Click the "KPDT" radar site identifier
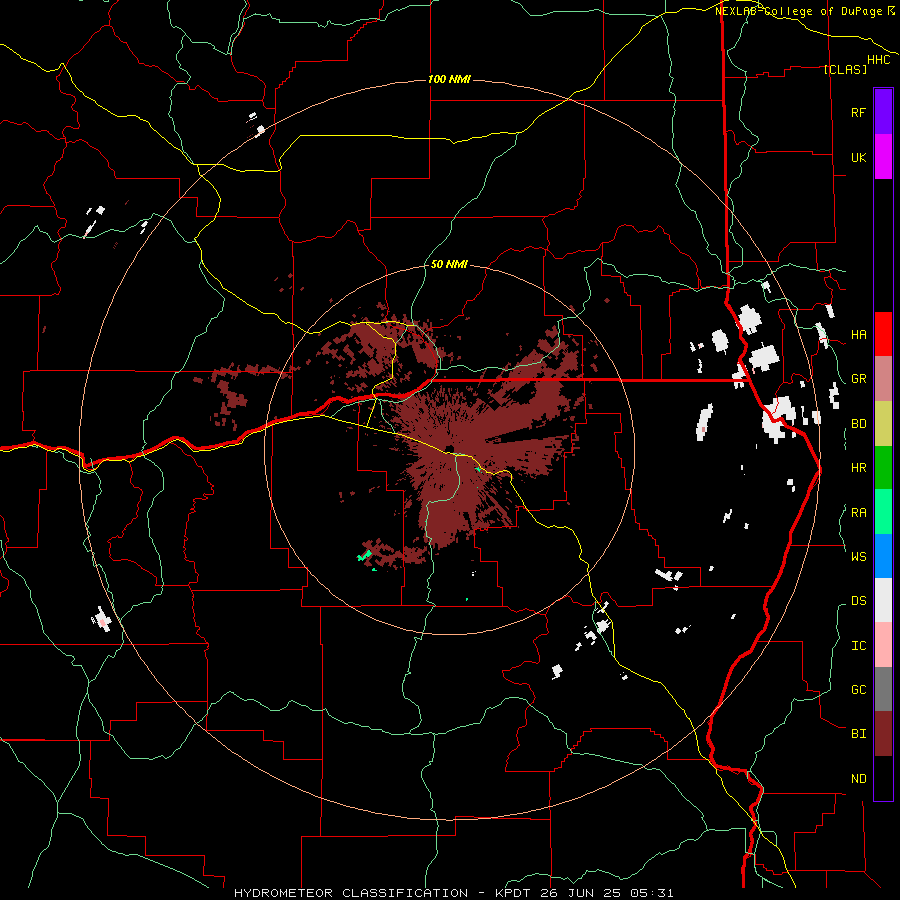The width and height of the screenshot is (900, 900). 513,893
